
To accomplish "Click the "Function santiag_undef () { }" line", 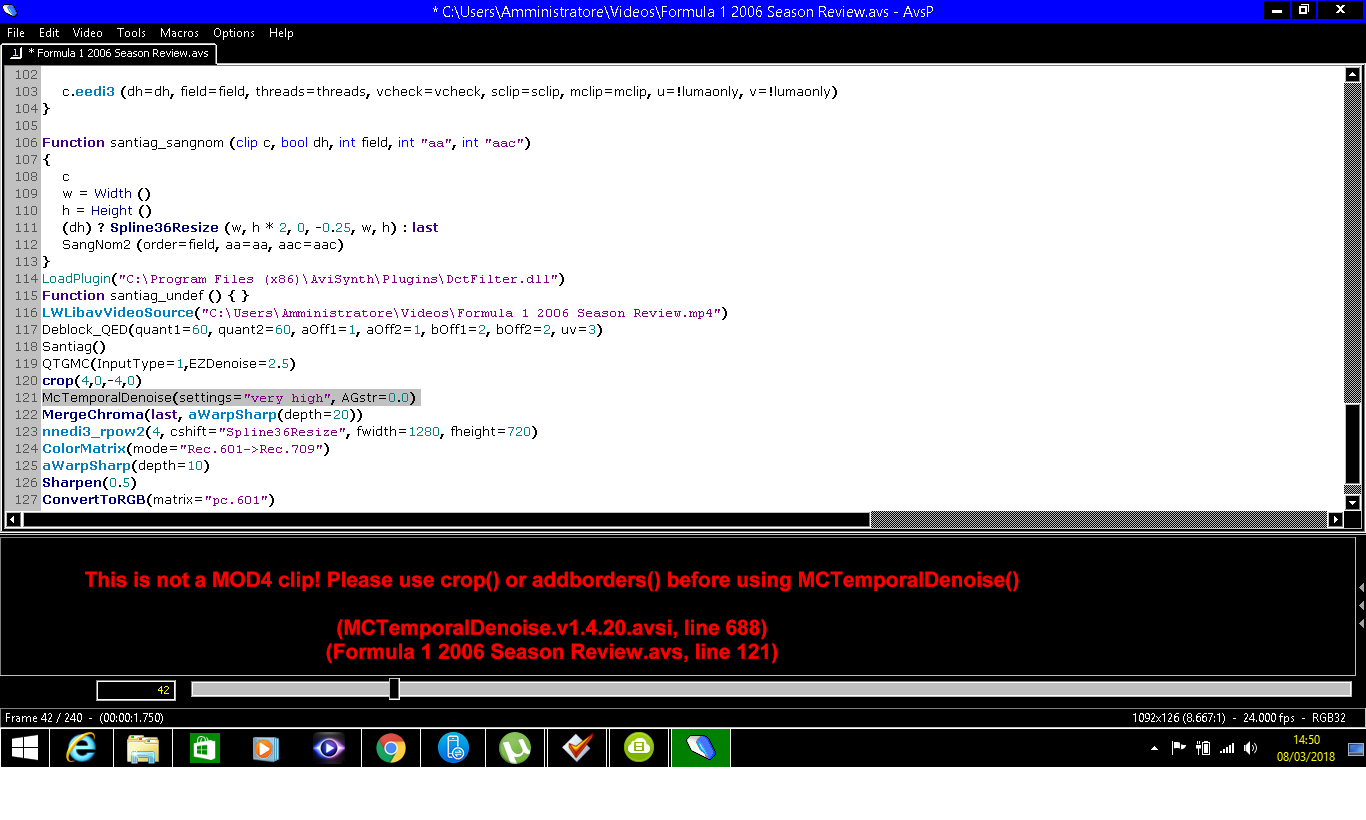I will pyautogui.click(x=146, y=296).
